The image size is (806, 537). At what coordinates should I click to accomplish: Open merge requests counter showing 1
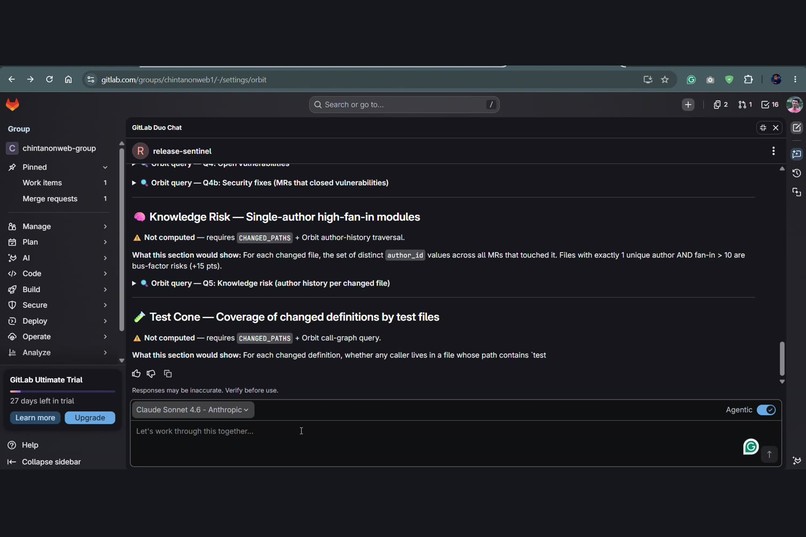tap(745, 105)
